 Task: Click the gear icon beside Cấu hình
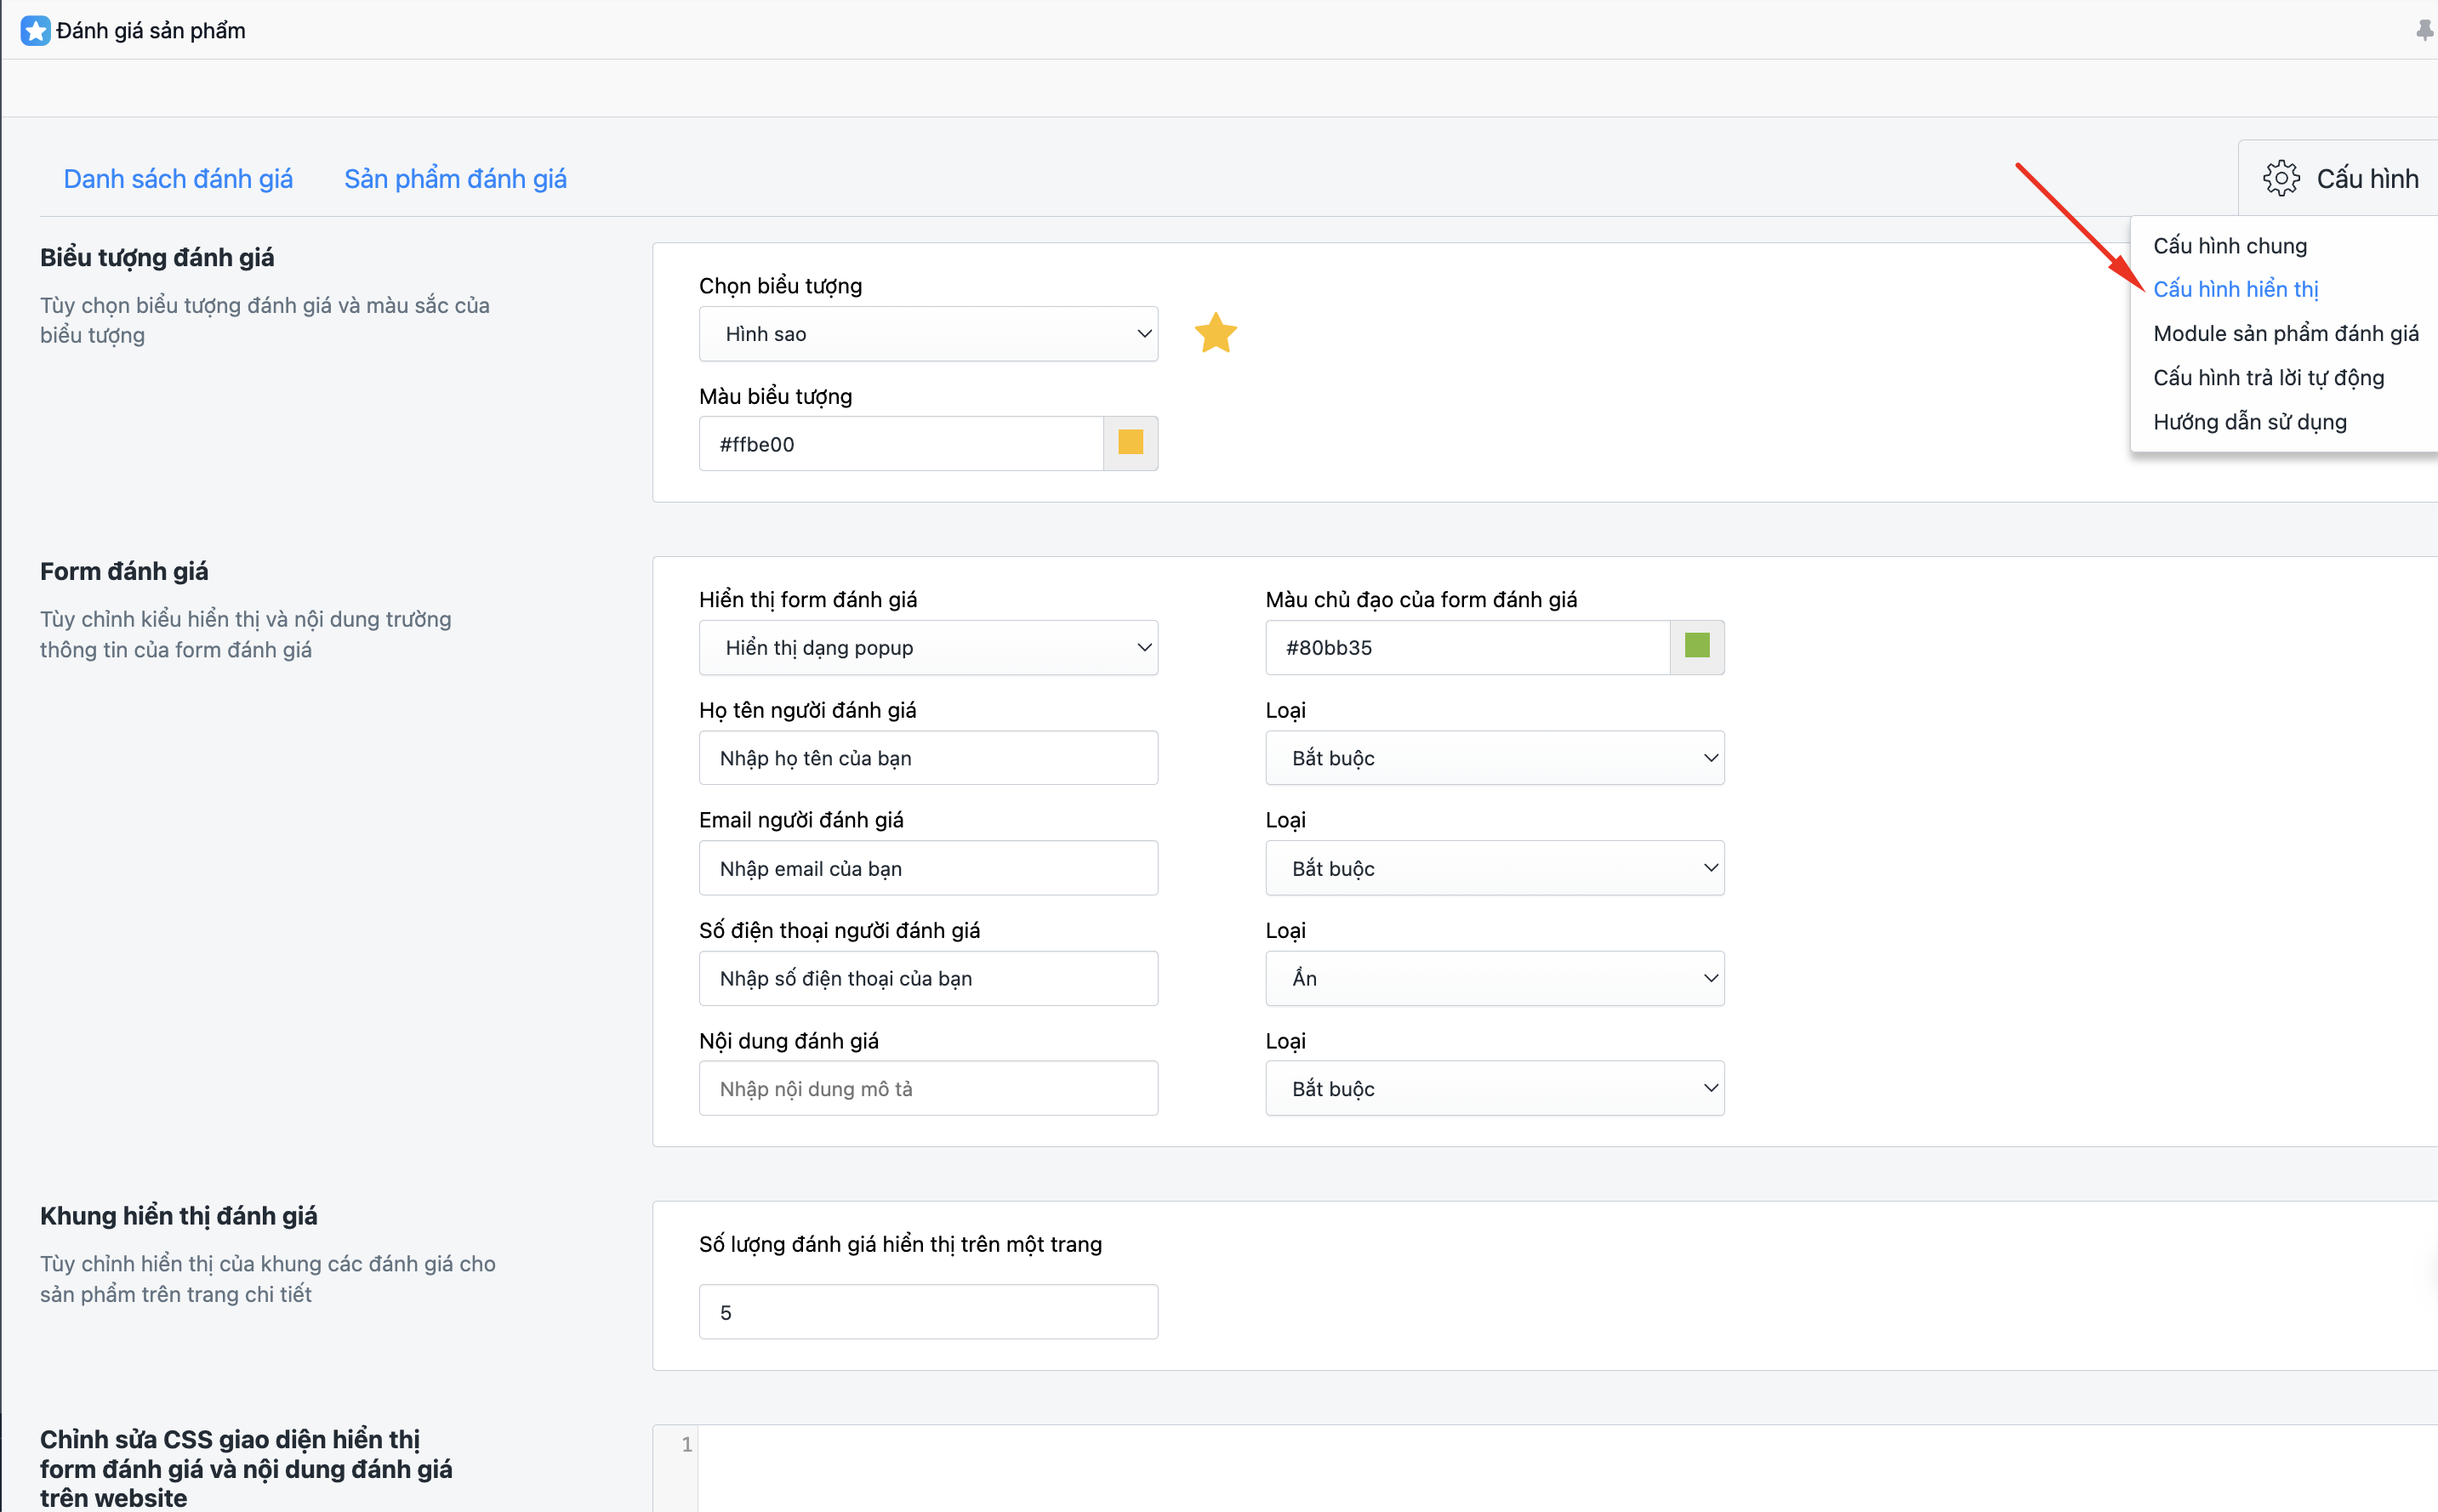coord(2281,179)
